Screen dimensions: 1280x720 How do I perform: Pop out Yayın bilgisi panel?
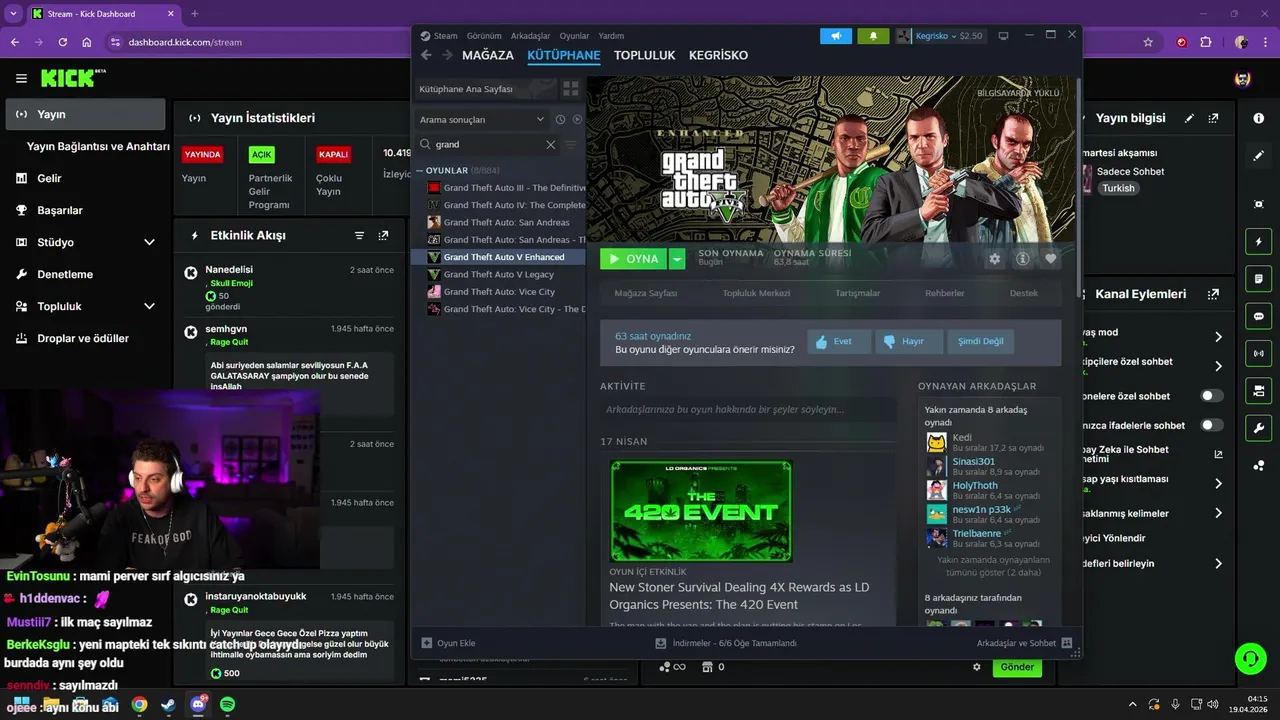click(1213, 118)
